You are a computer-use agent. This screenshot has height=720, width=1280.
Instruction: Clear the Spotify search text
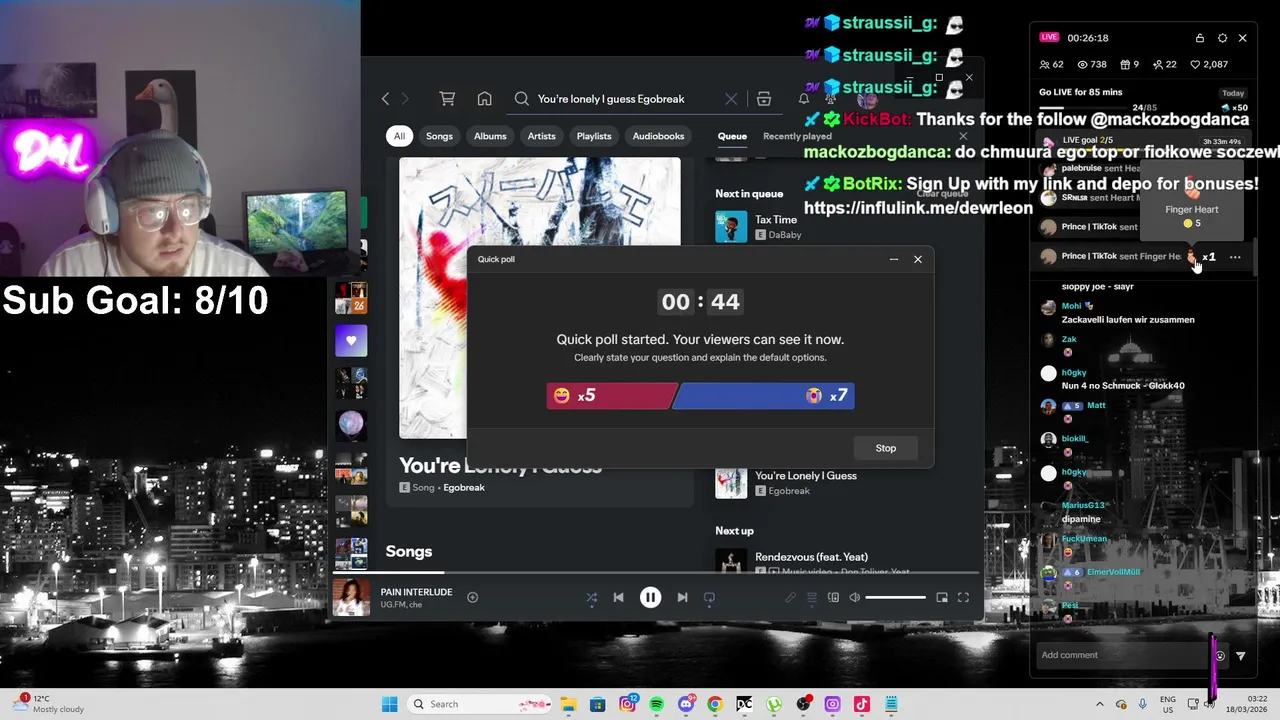coord(731,99)
